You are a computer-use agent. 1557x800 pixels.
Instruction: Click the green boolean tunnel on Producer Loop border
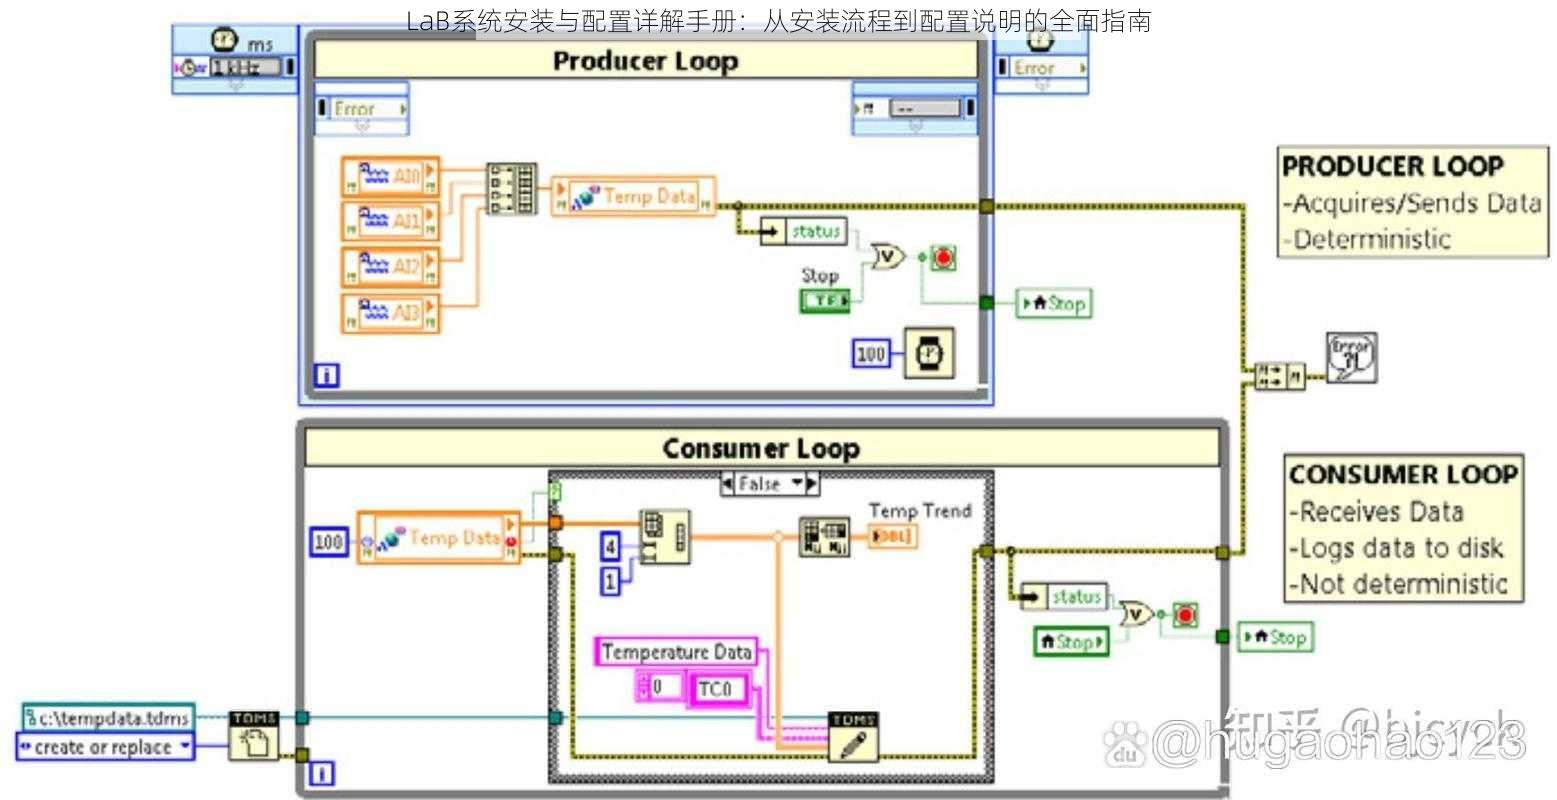987,303
